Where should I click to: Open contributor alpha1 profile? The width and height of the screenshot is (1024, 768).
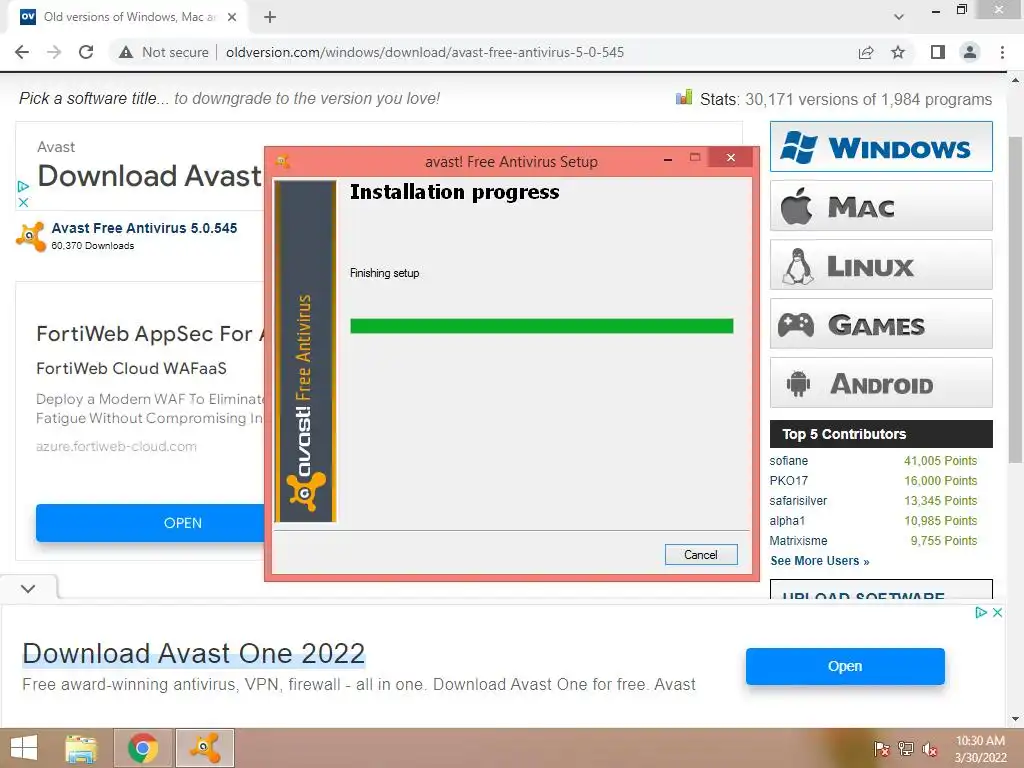pos(787,520)
